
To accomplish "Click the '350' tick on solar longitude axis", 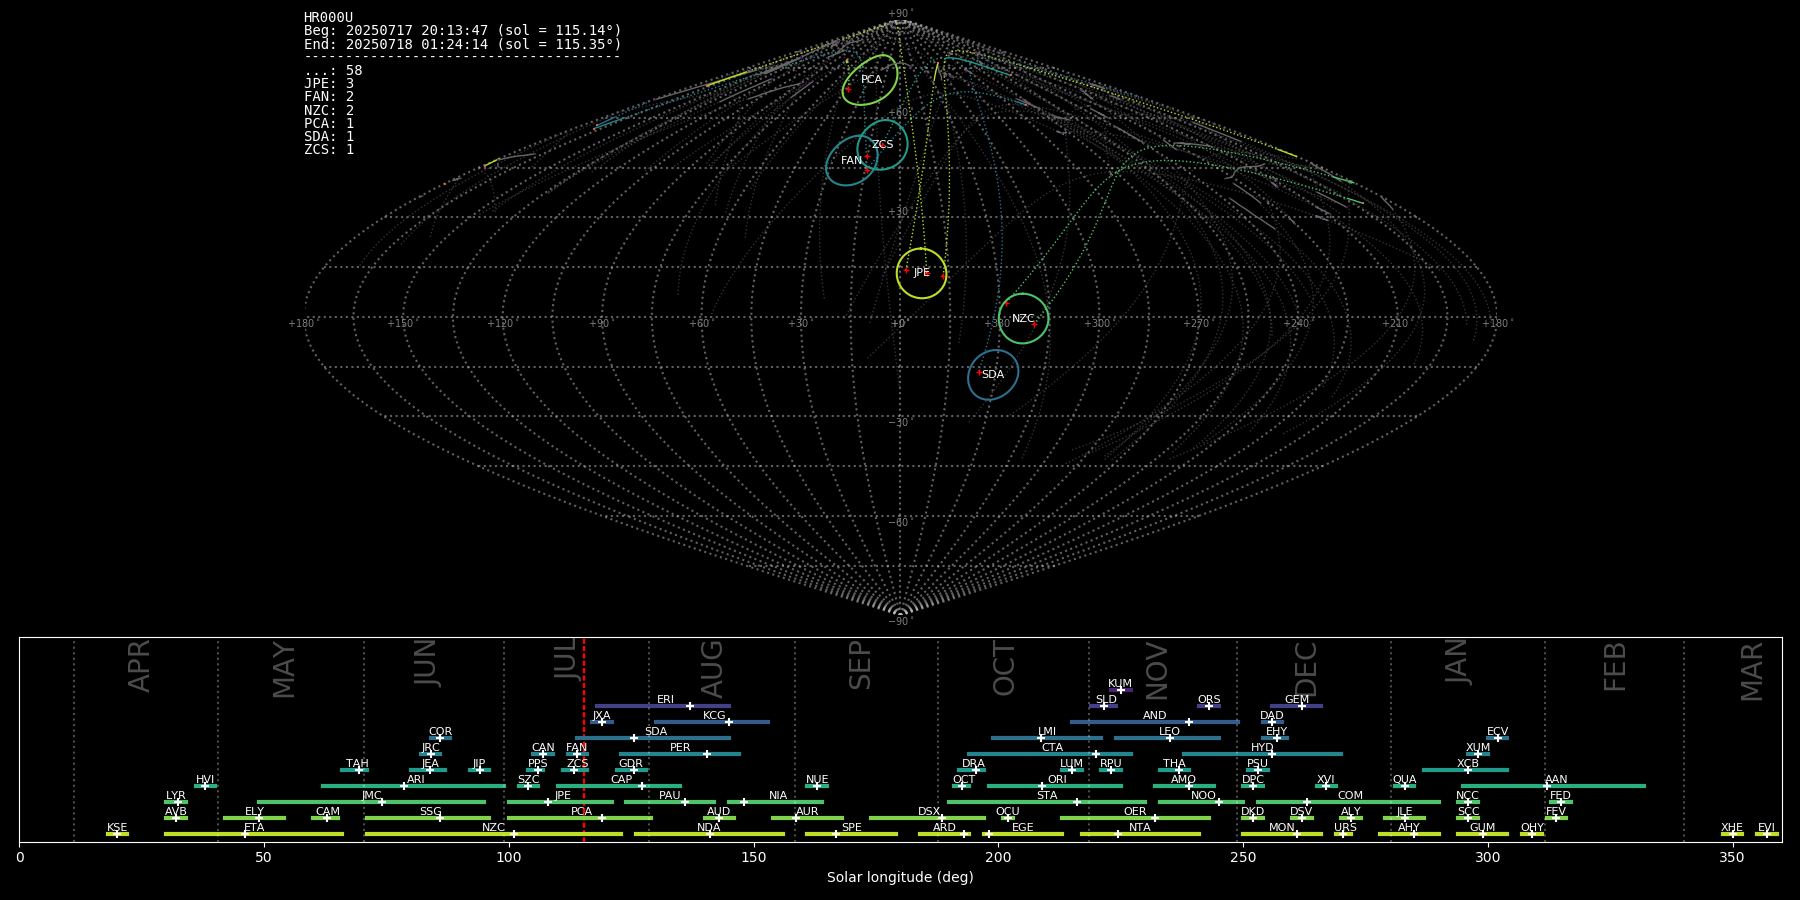I will click(1732, 857).
